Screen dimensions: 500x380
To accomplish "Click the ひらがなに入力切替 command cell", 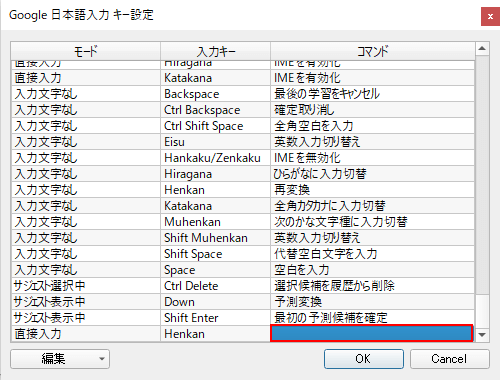I will [372, 174].
